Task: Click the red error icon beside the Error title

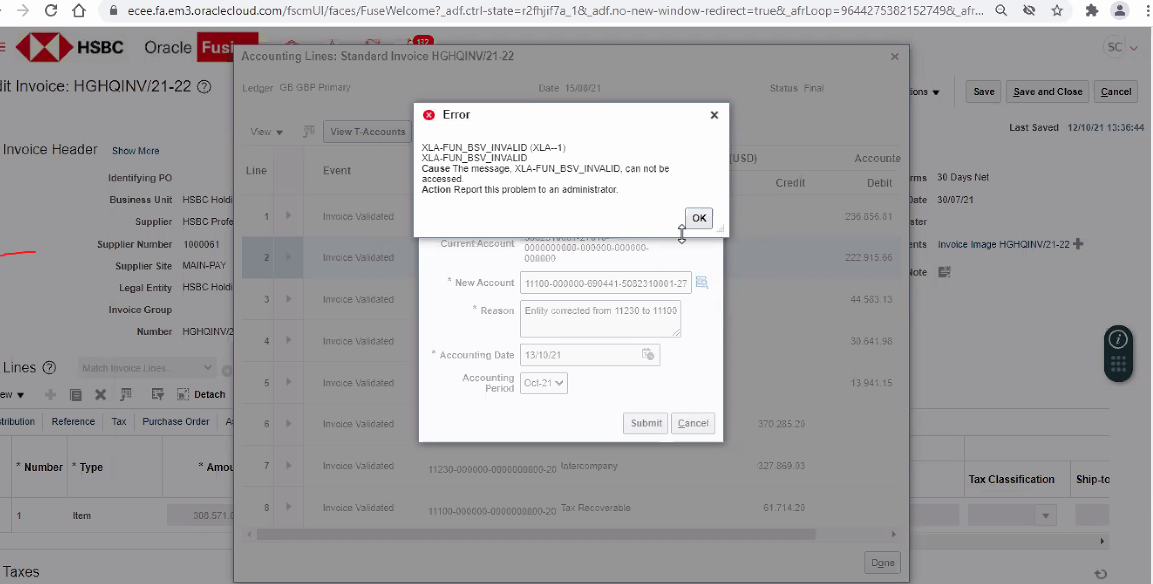Action: (x=429, y=115)
